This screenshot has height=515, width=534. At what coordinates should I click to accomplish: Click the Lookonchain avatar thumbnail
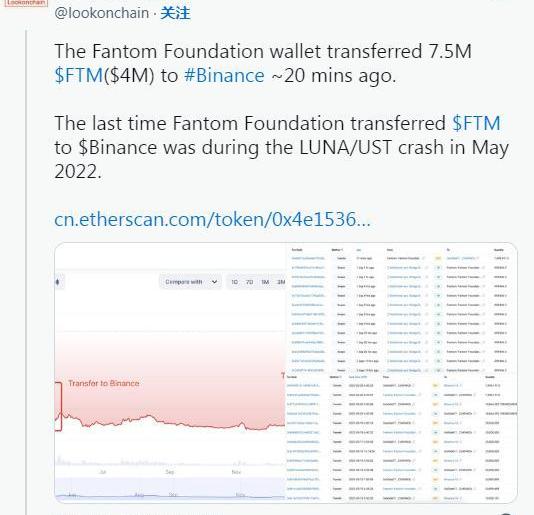pyautogui.click(x=26, y=3)
